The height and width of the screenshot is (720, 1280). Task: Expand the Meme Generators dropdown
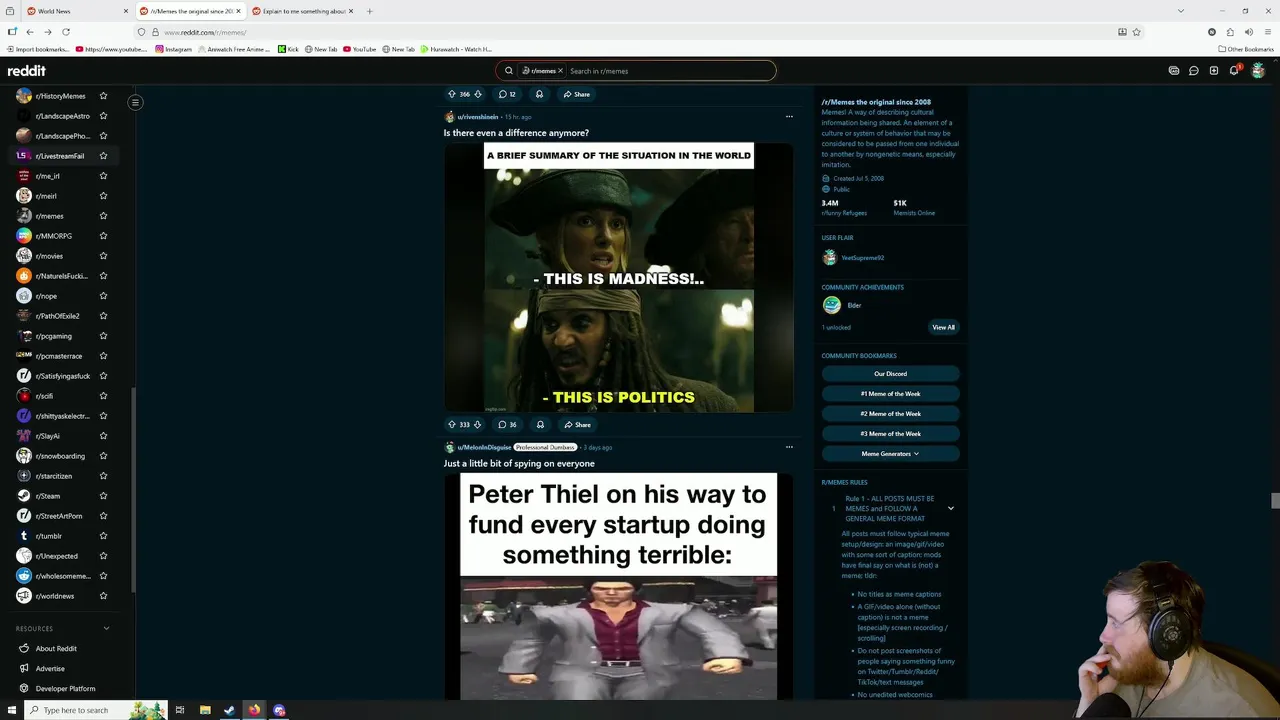[890, 454]
